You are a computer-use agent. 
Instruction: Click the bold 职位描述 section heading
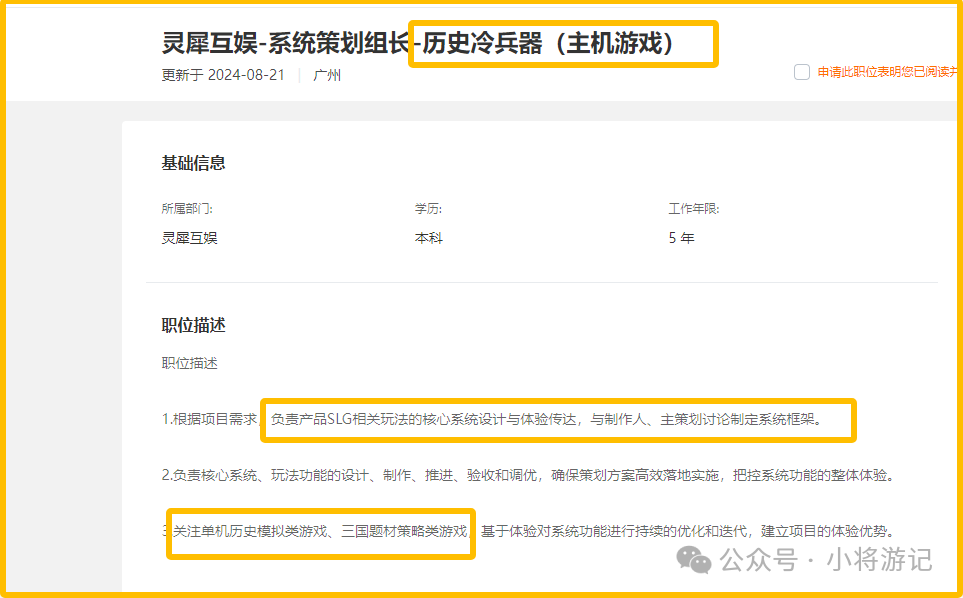[x=193, y=325]
